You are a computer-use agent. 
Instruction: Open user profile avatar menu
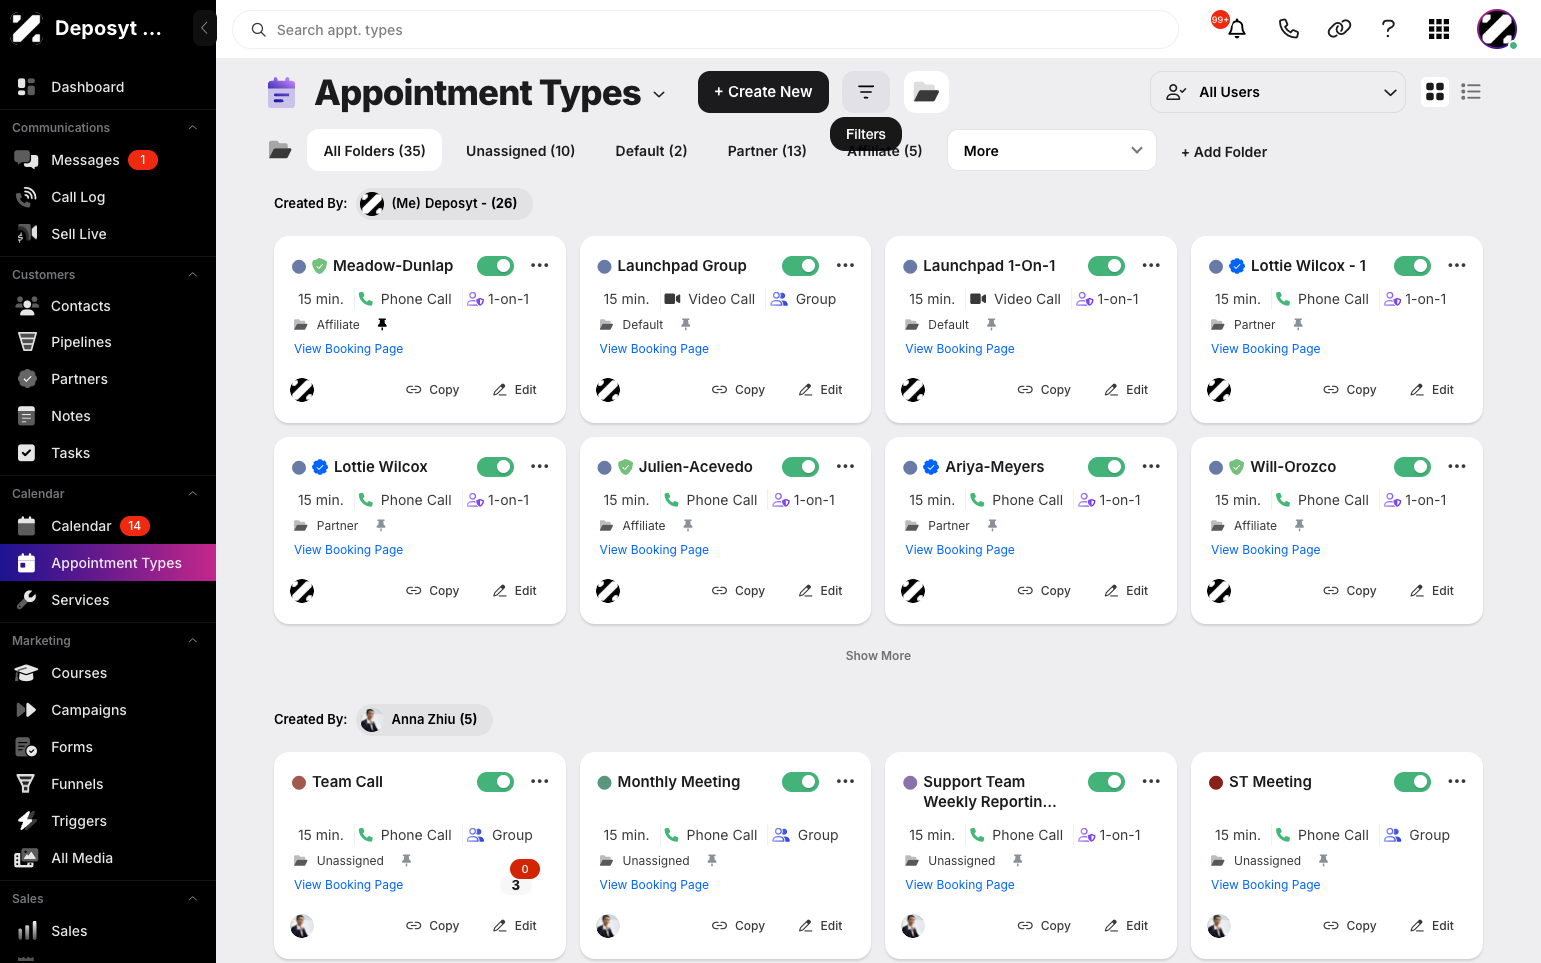tap(1497, 29)
